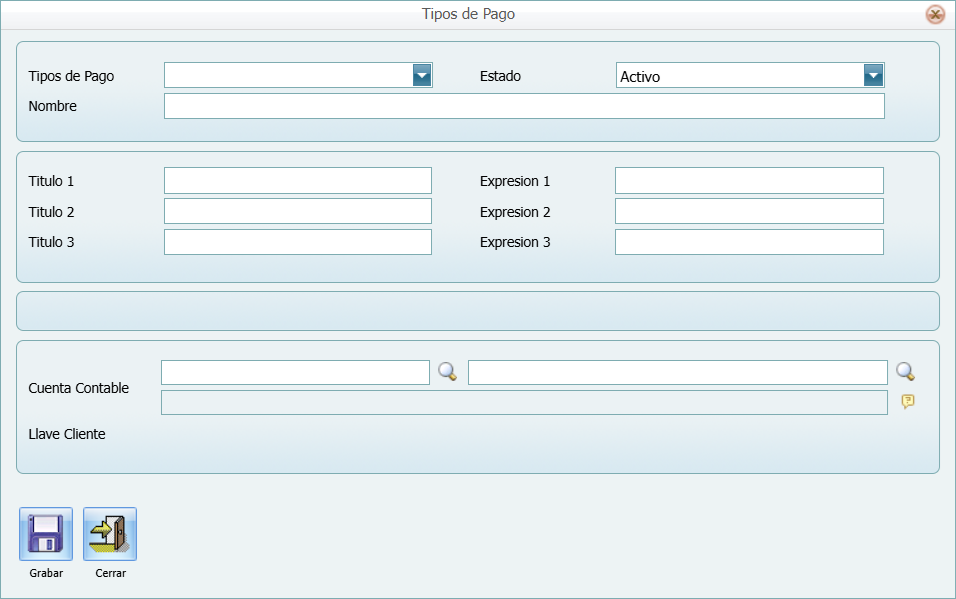Click the Grabar label text

click(x=46, y=574)
